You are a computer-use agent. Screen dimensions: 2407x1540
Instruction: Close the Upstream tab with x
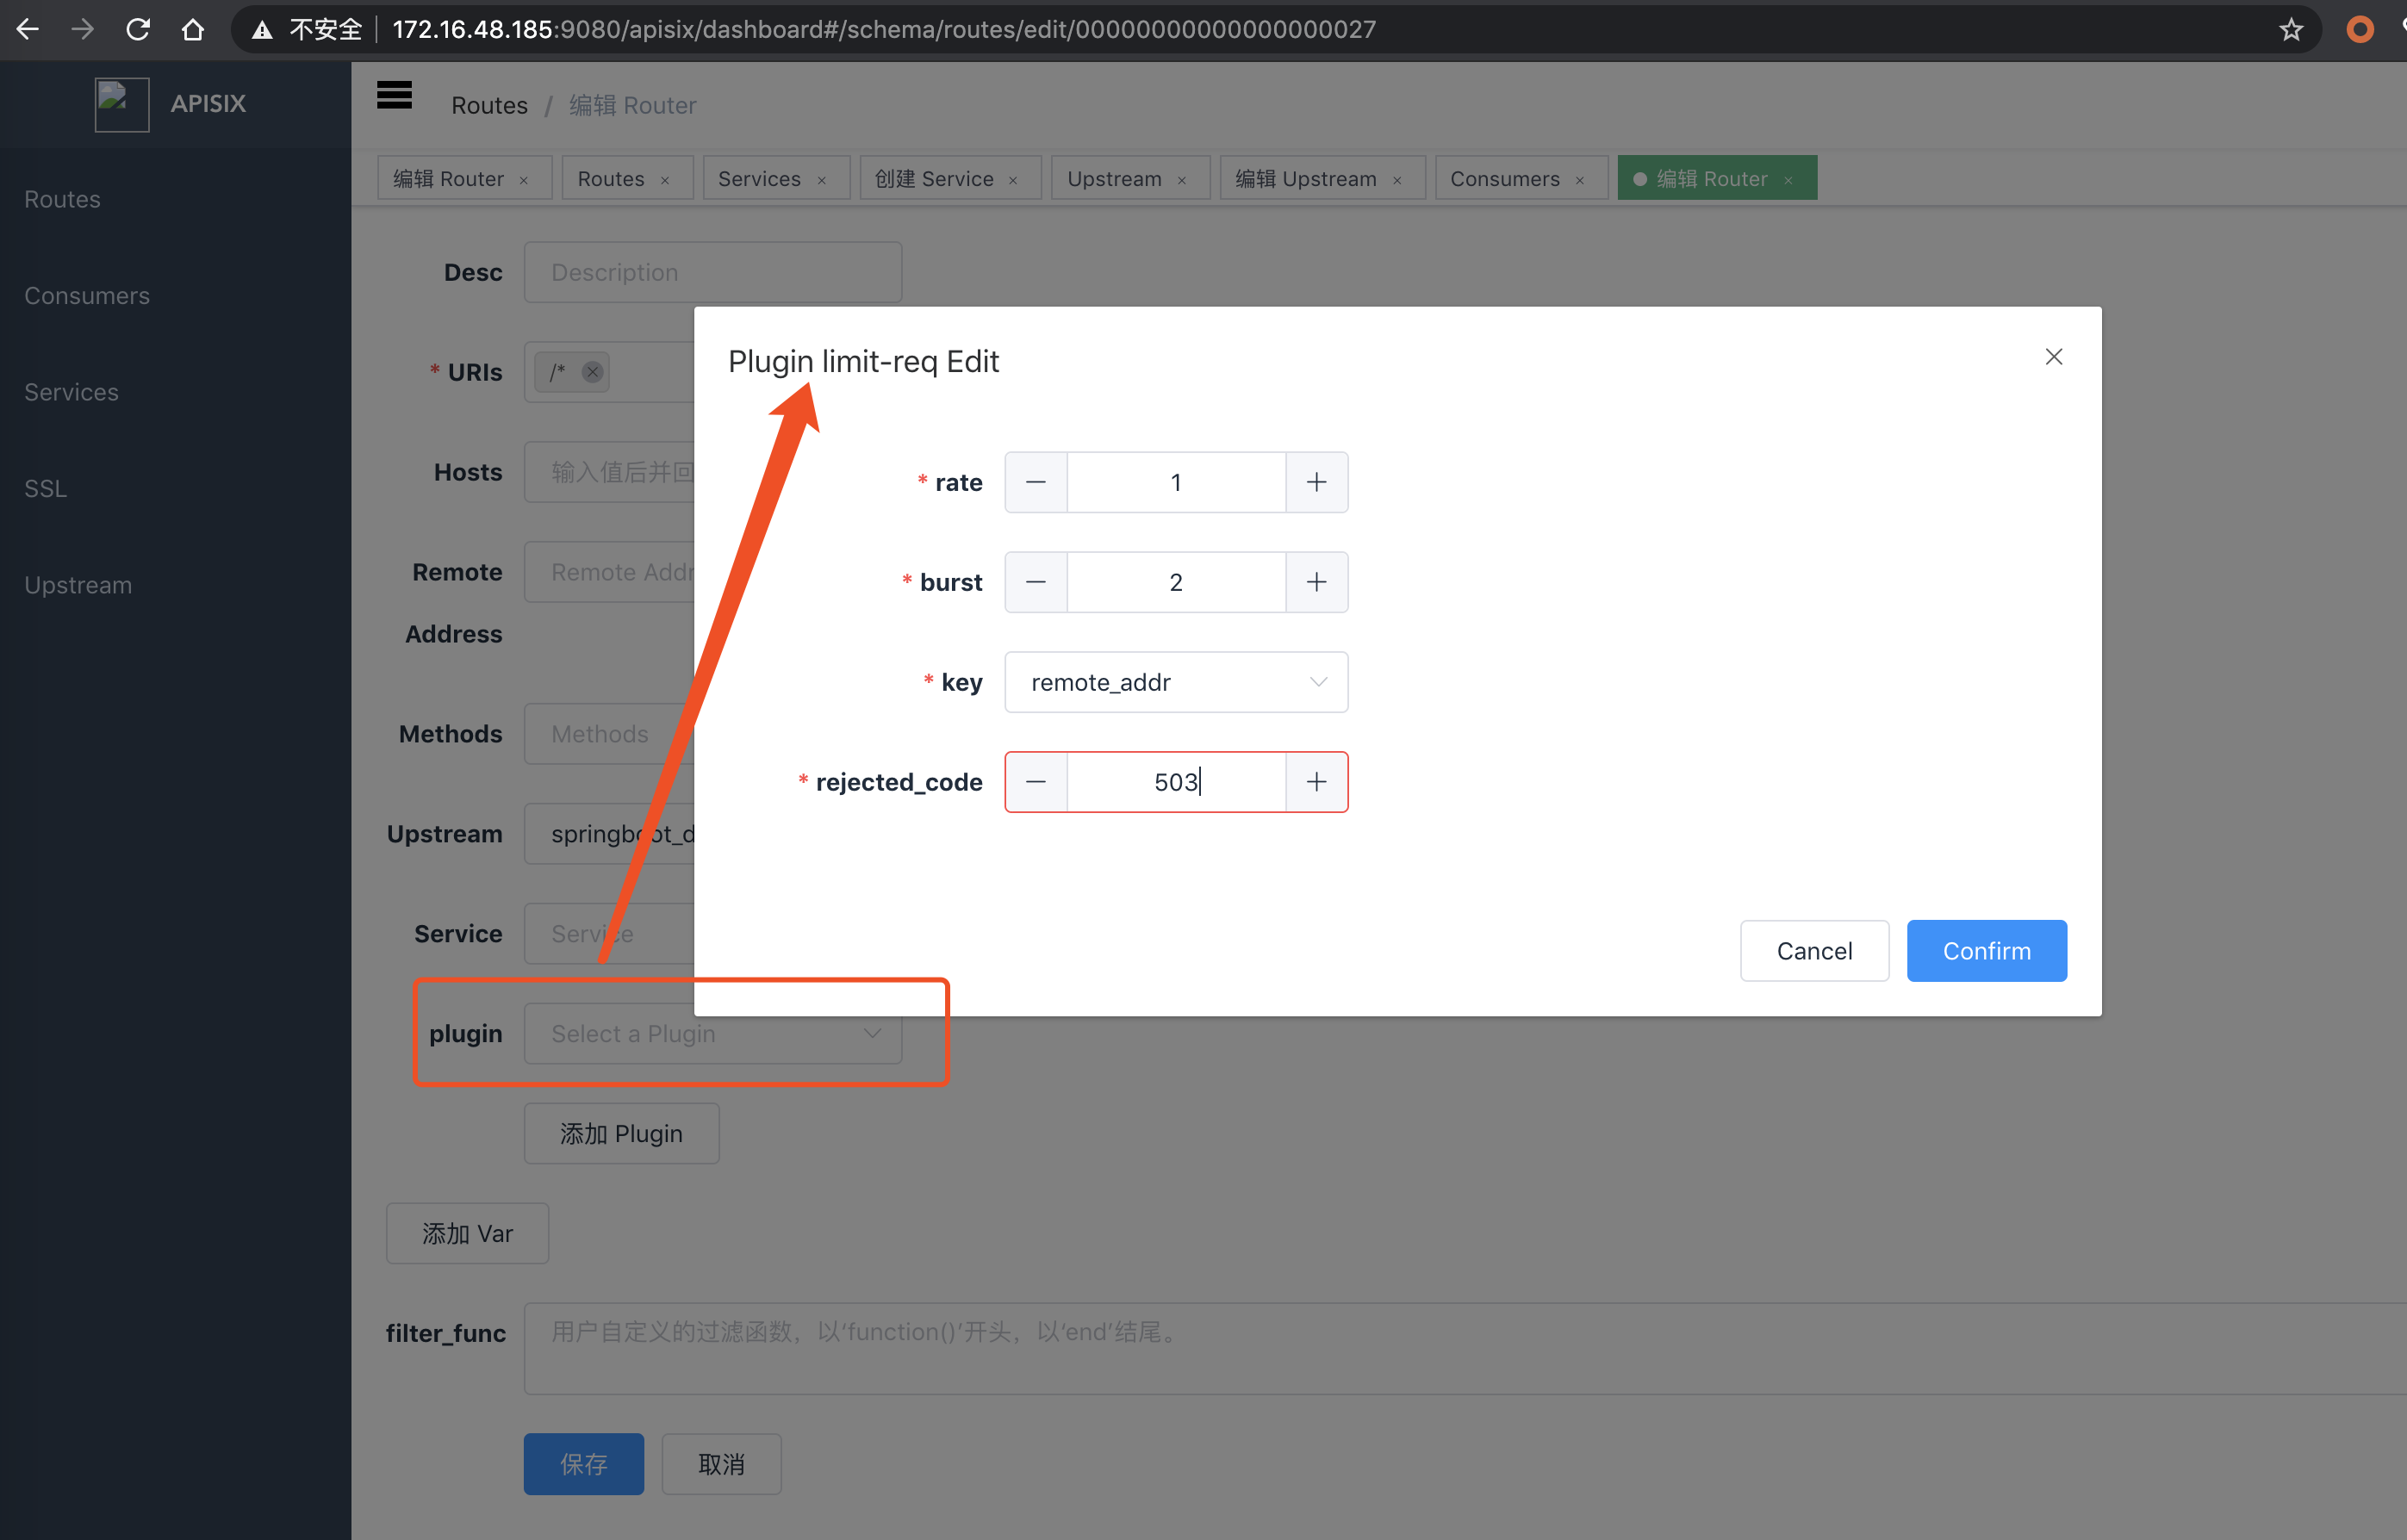1182,180
